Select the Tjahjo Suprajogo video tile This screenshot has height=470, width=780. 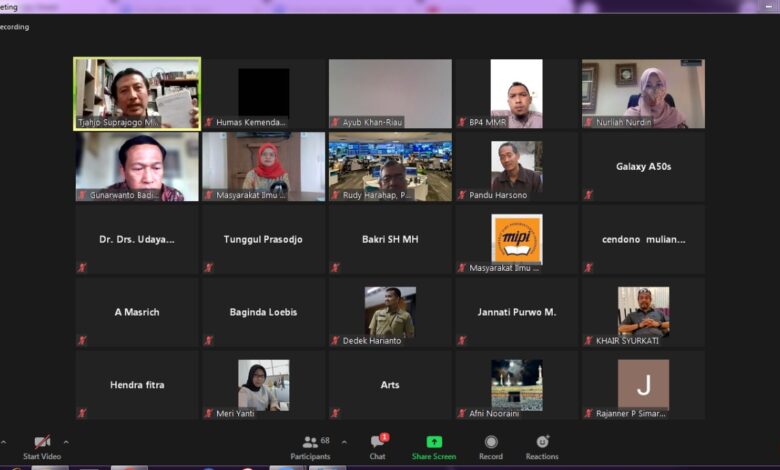(x=137, y=93)
